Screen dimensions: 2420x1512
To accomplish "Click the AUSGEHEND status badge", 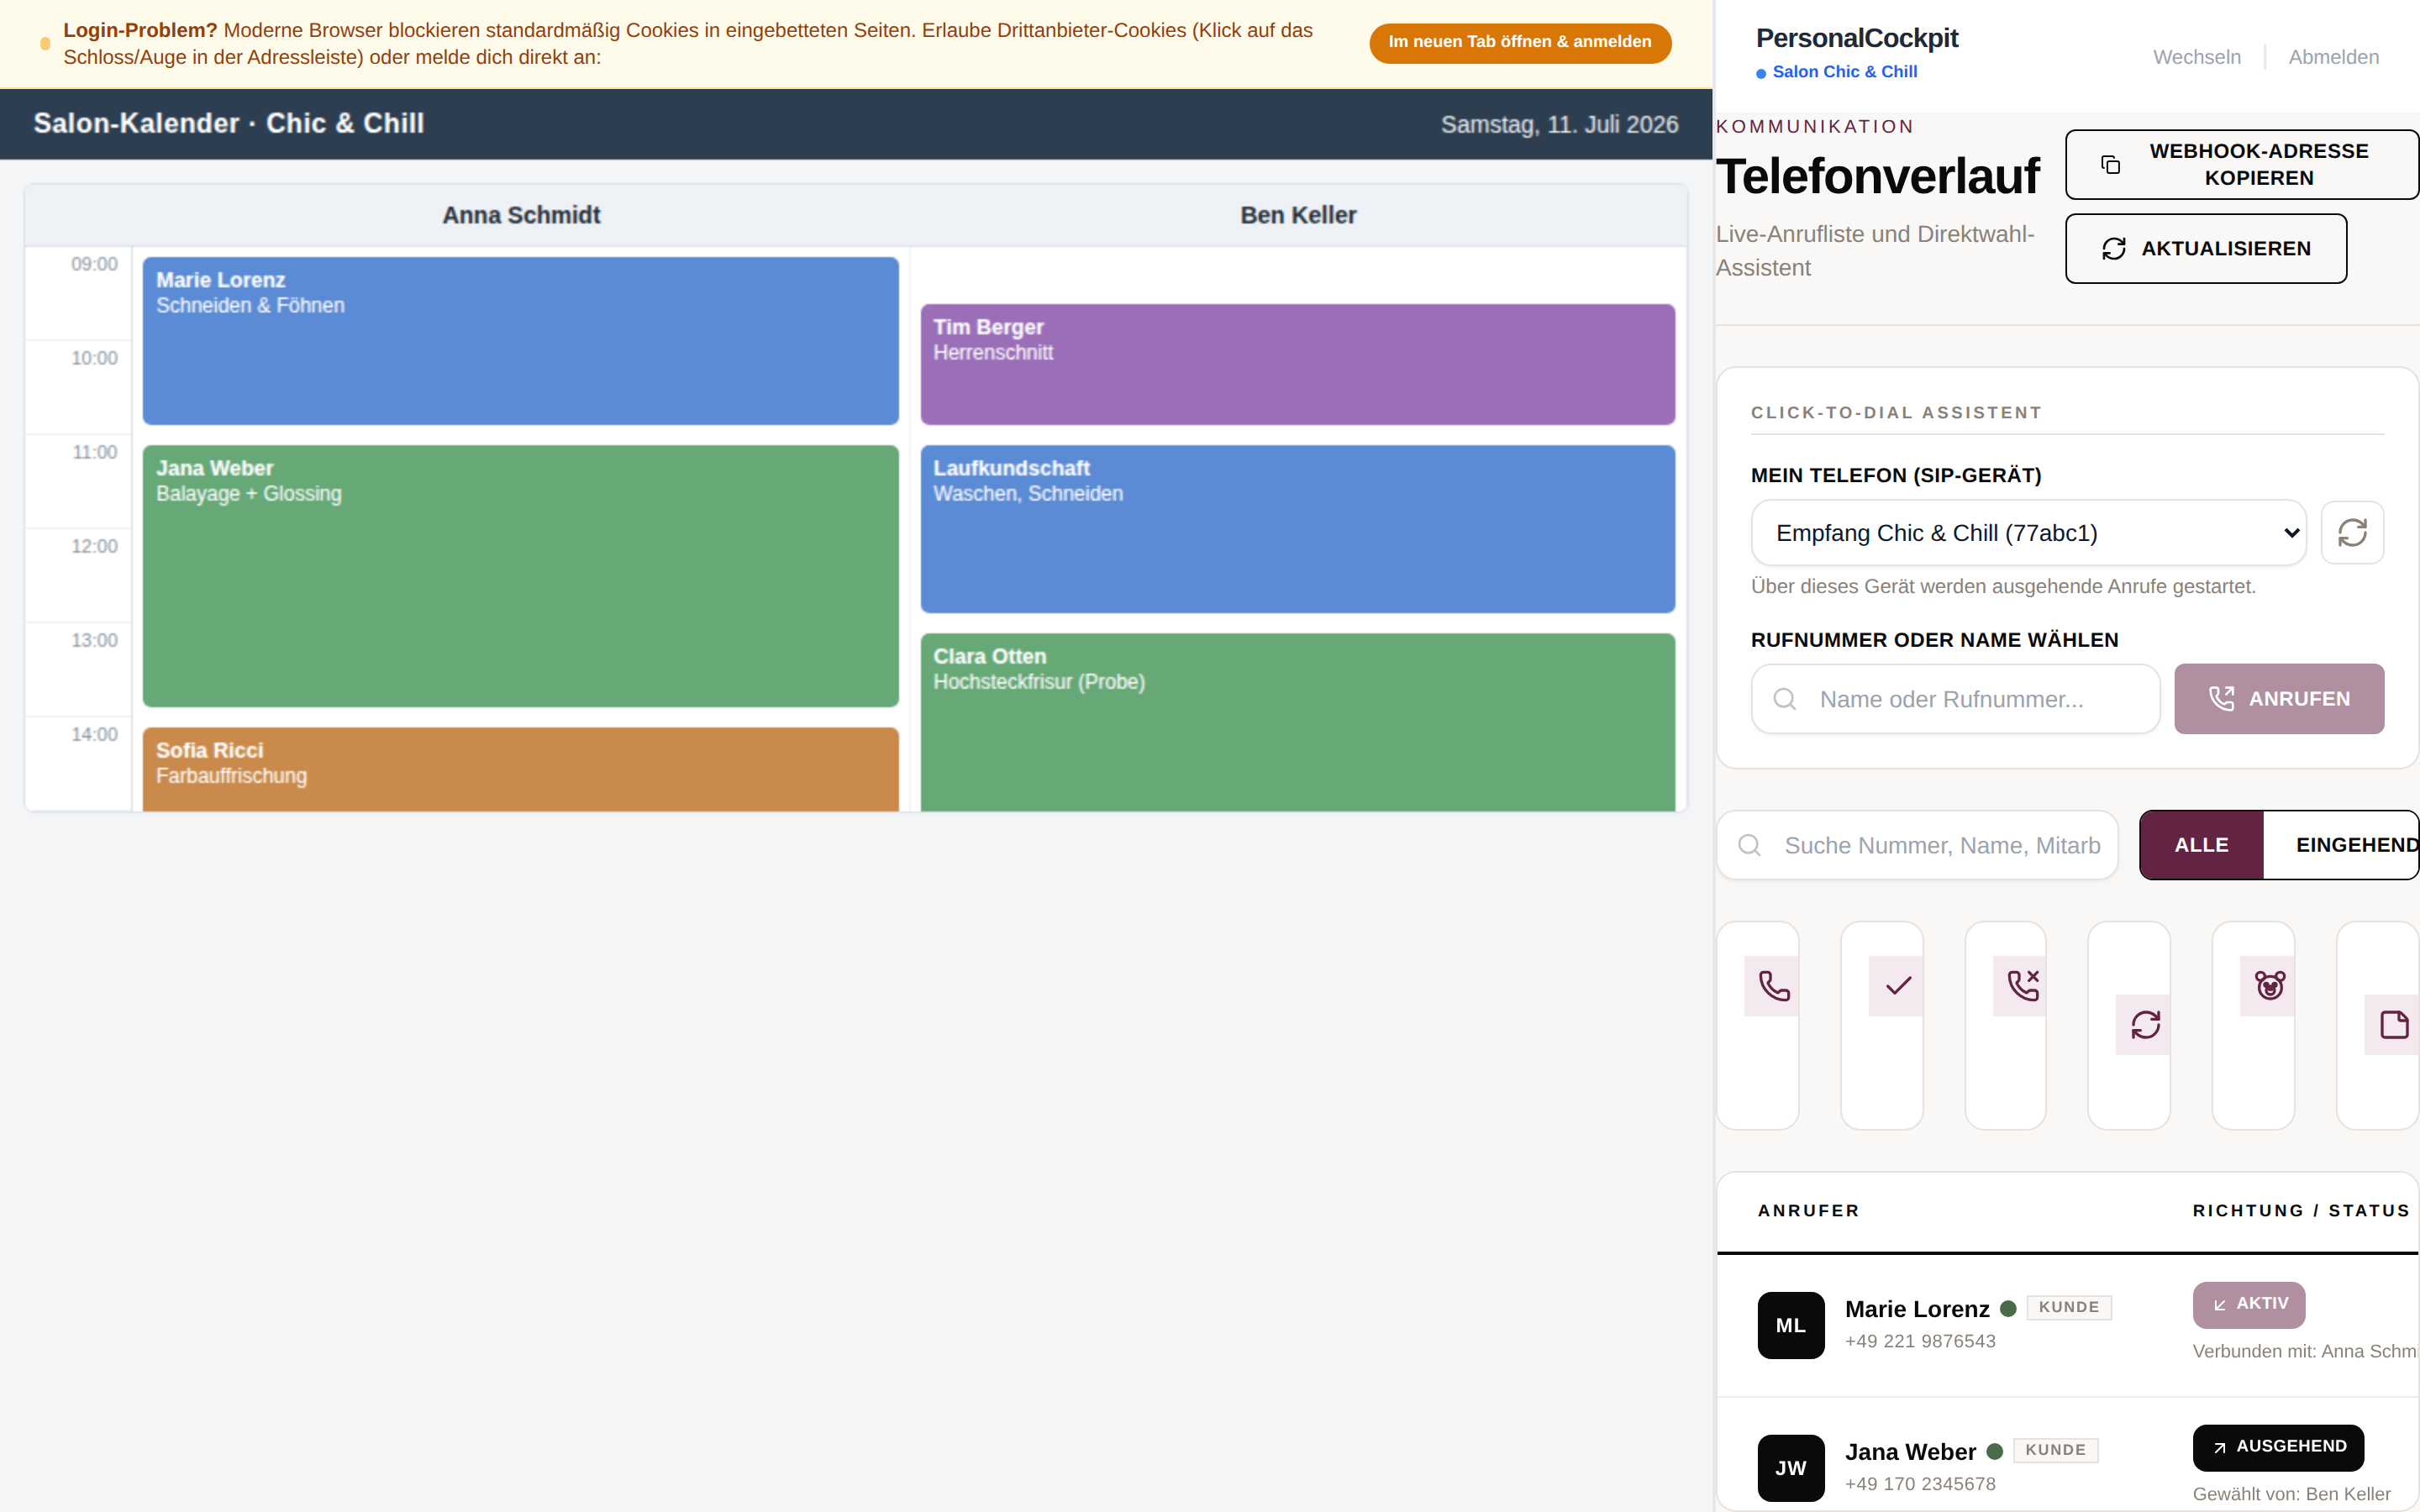I will 2278,1447.
